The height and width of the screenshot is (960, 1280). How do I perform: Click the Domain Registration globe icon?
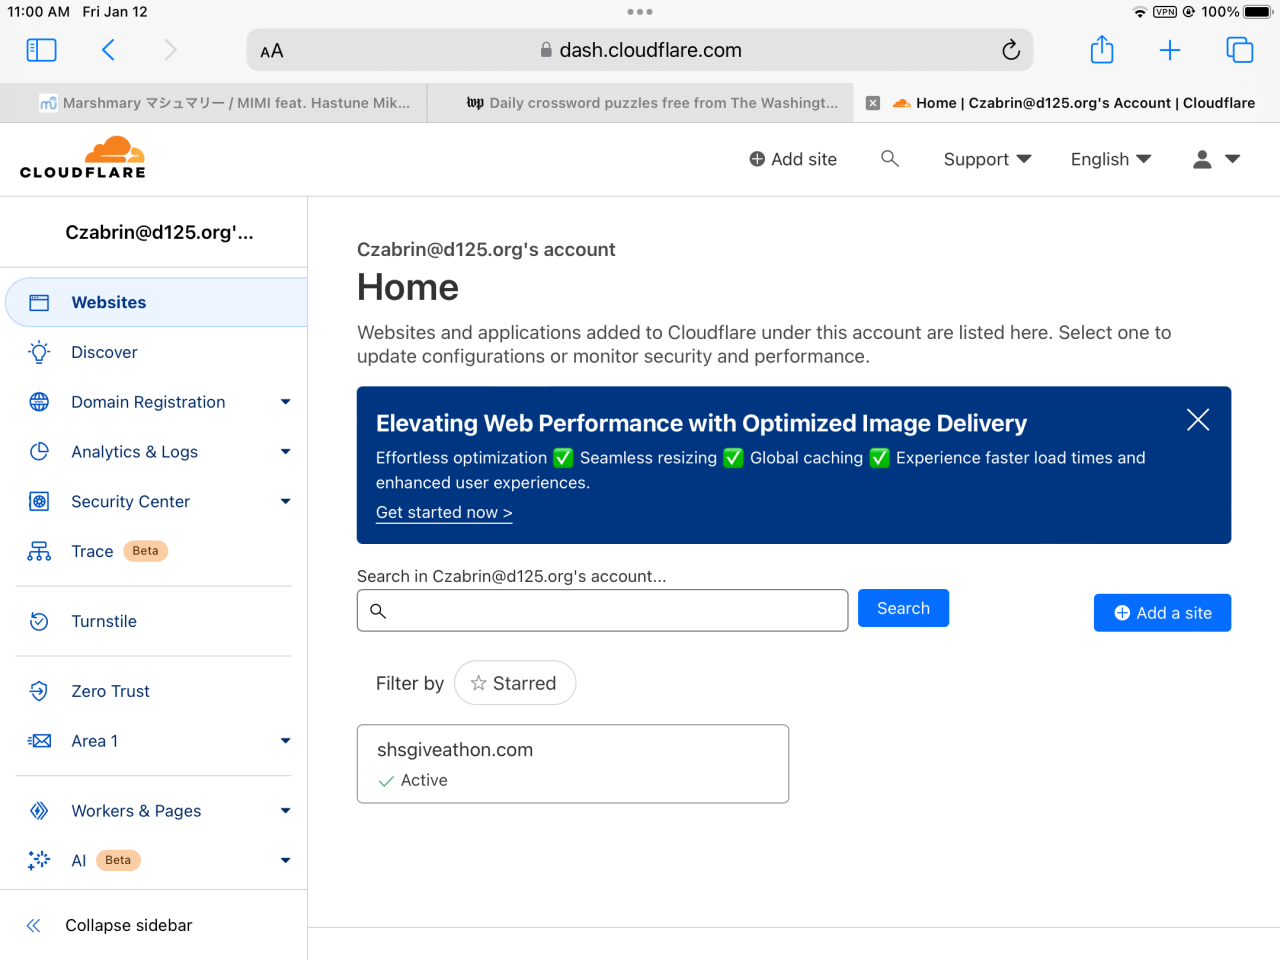pyautogui.click(x=39, y=402)
